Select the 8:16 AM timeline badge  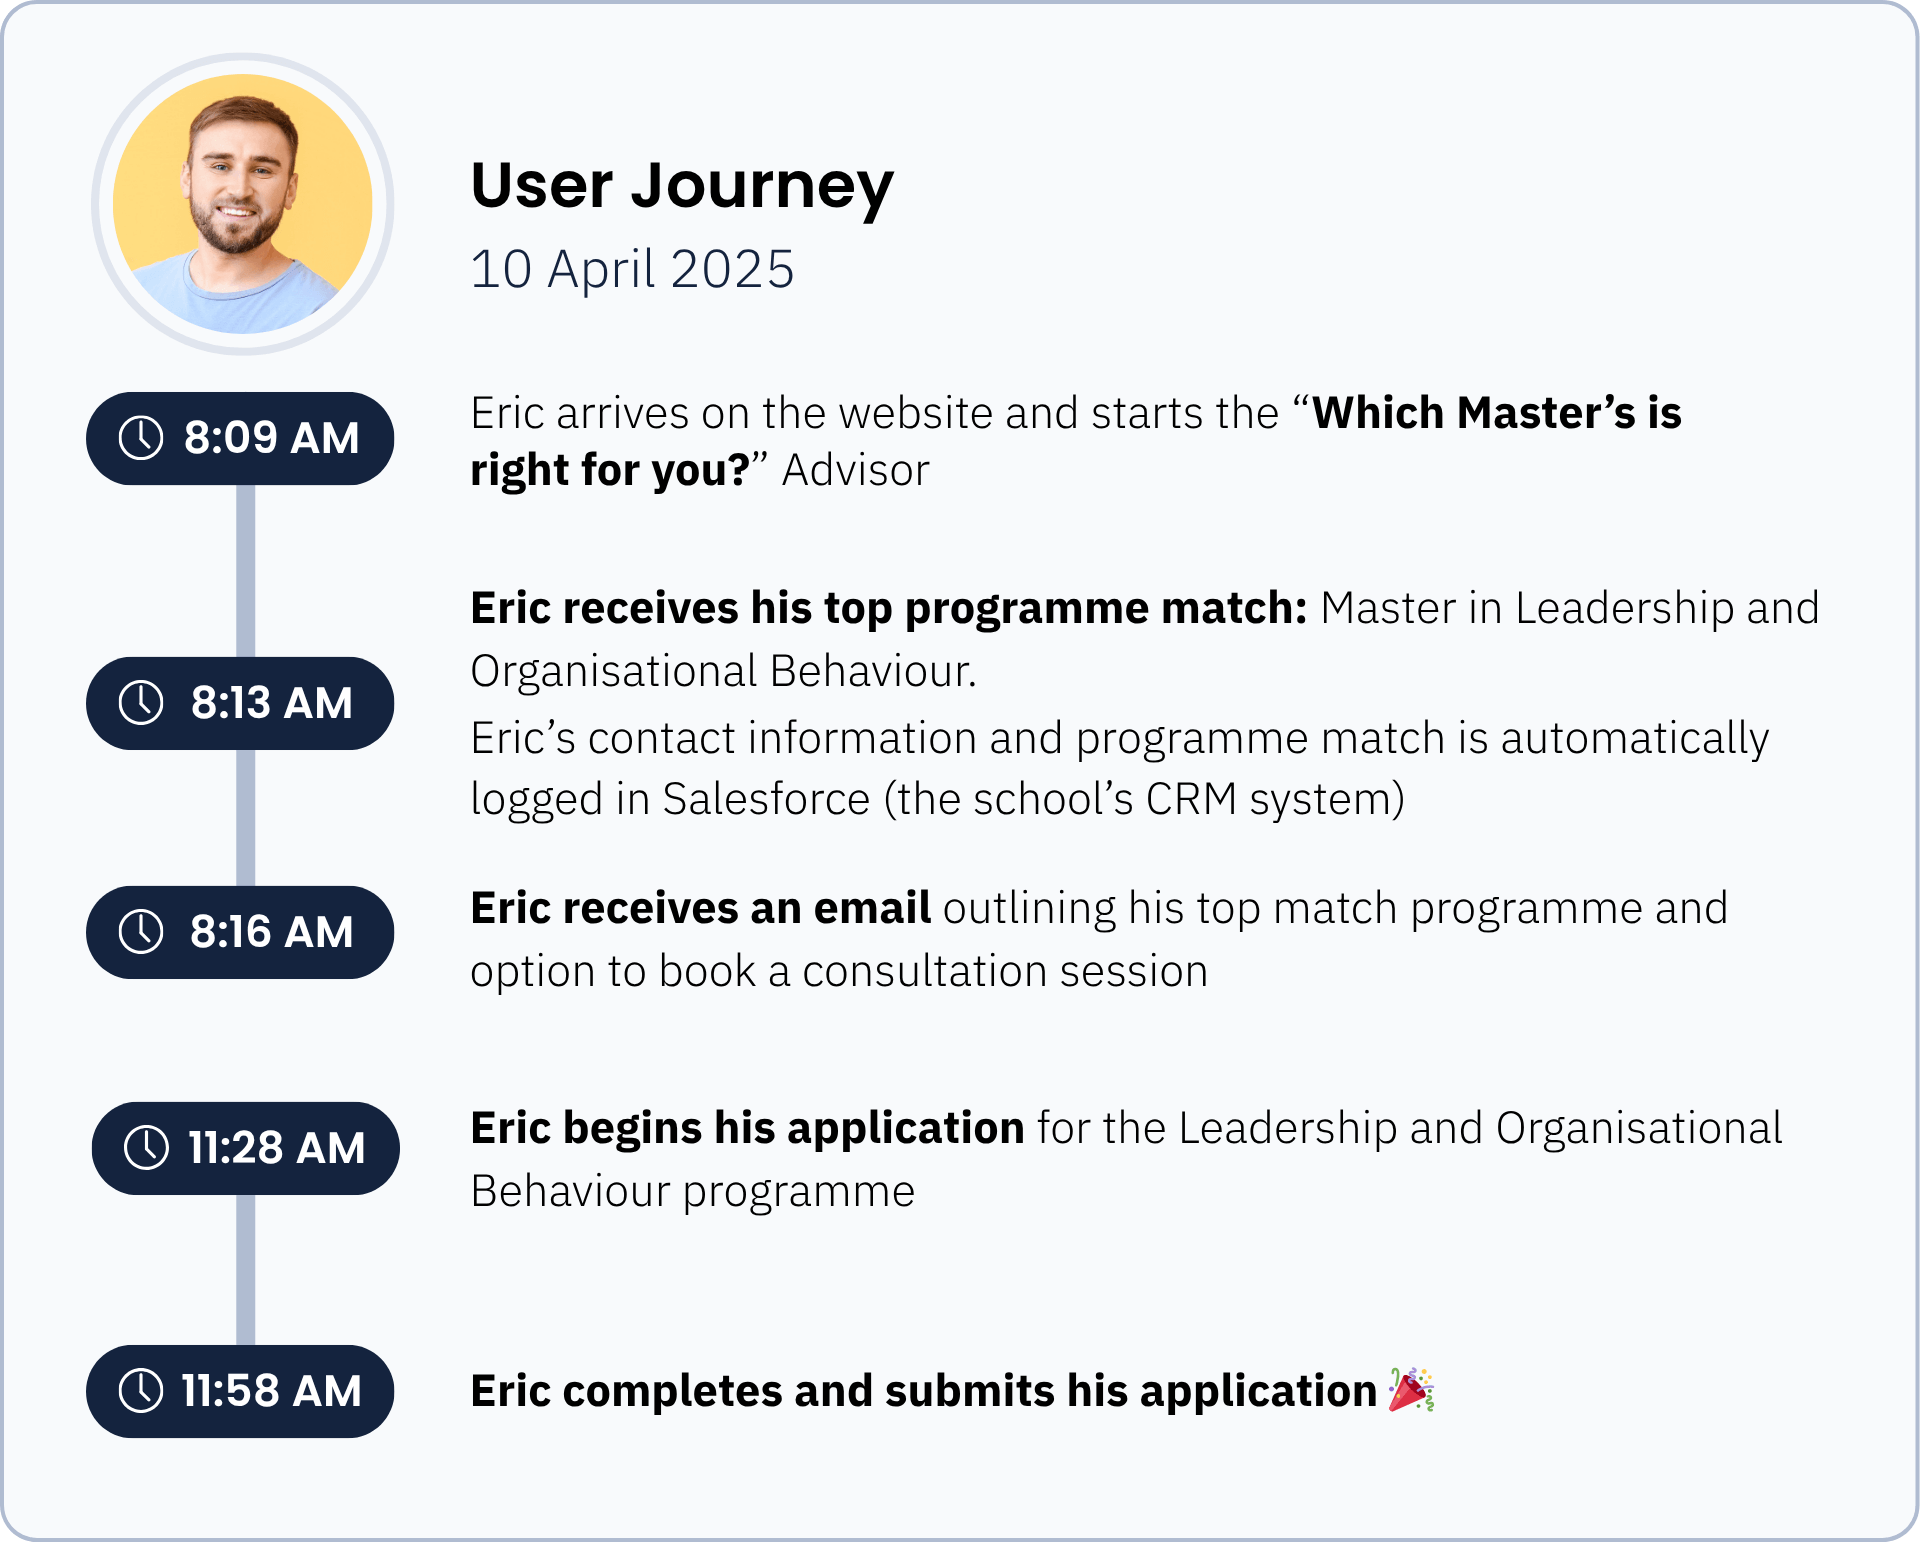[240, 932]
